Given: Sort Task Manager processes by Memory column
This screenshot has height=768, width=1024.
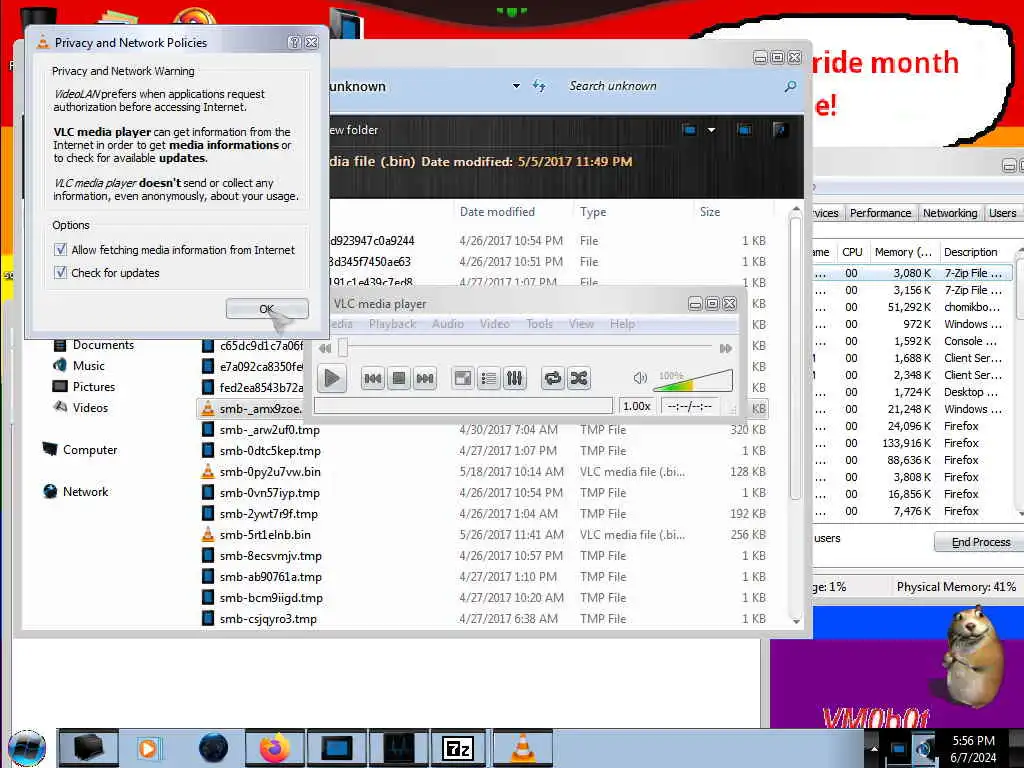Looking at the screenshot, I should click(903, 252).
